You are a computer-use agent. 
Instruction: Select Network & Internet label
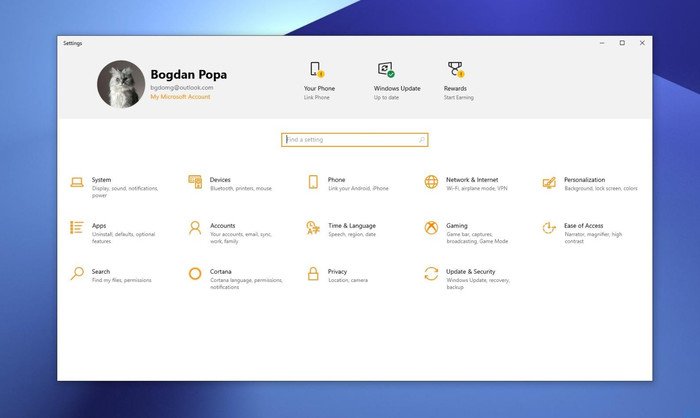point(472,180)
